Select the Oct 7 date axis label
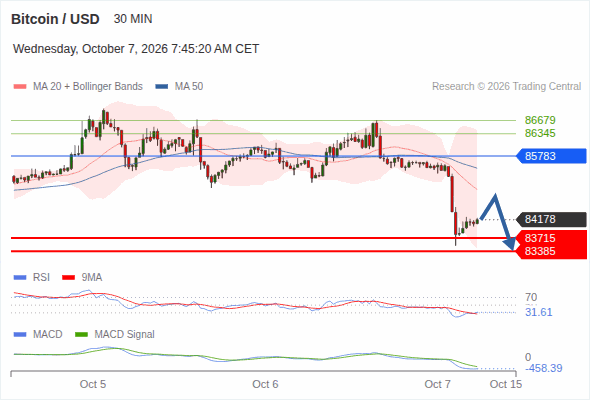The image size is (590, 400). coord(438,384)
